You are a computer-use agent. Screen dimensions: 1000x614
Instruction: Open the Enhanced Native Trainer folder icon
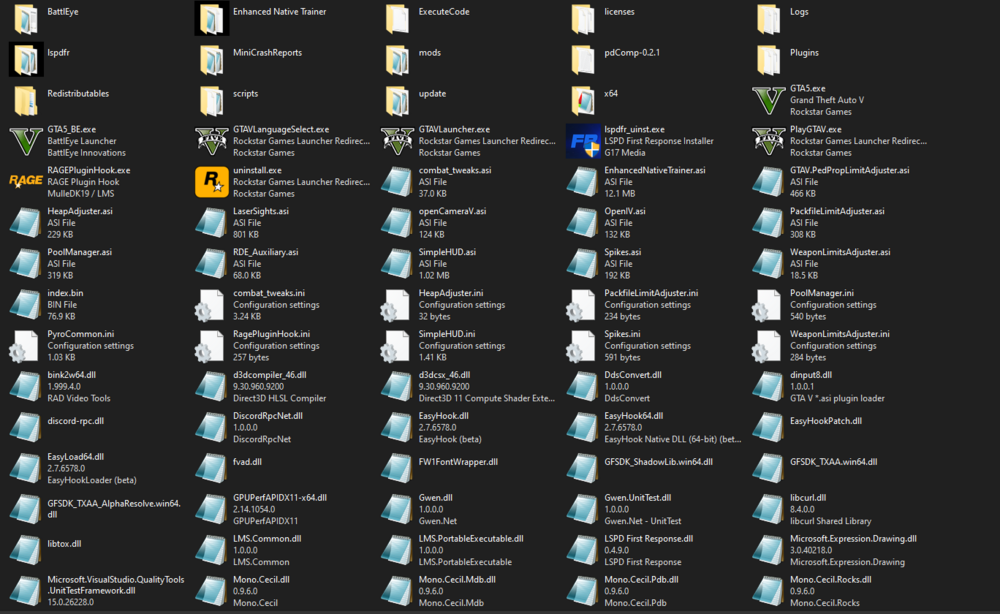[212, 18]
